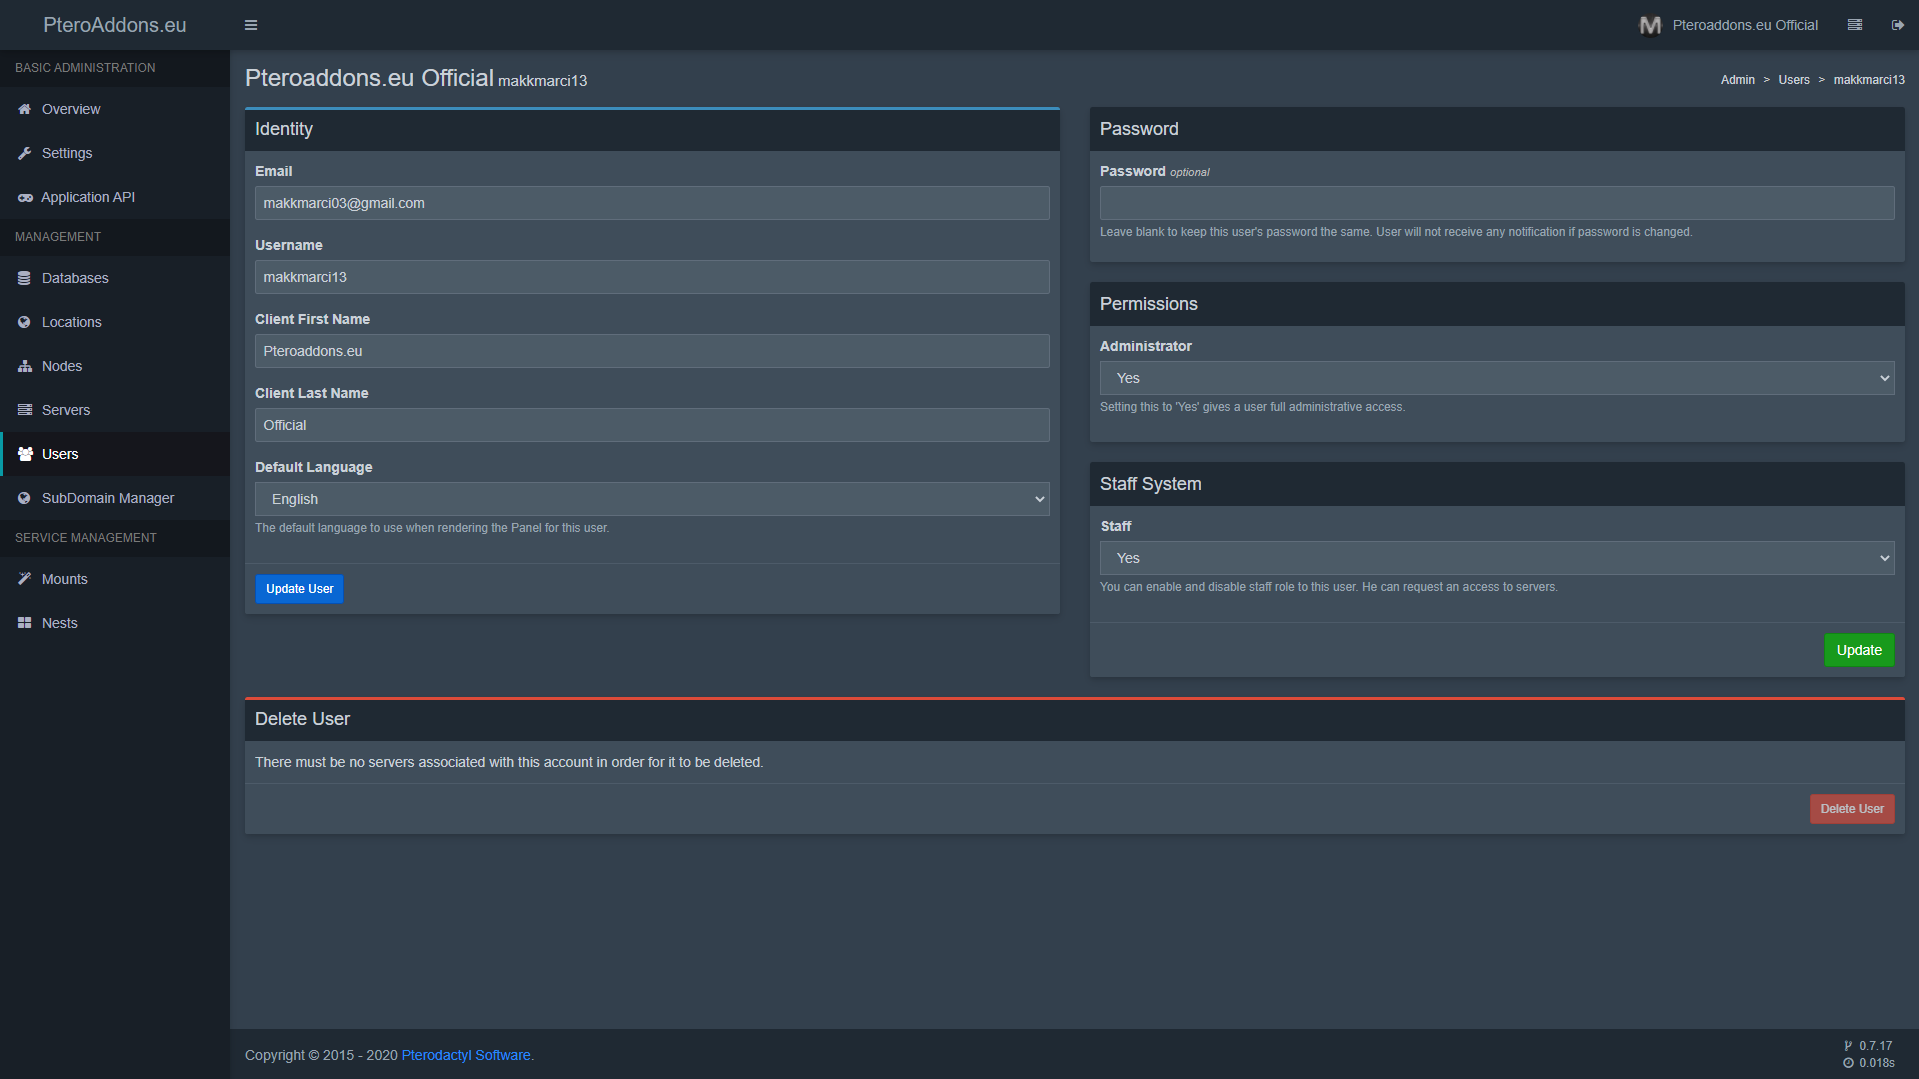This screenshot has width=1919, height=1079.
Task: Click the Nodes sitemap icon
Action: tap(25, 366)
